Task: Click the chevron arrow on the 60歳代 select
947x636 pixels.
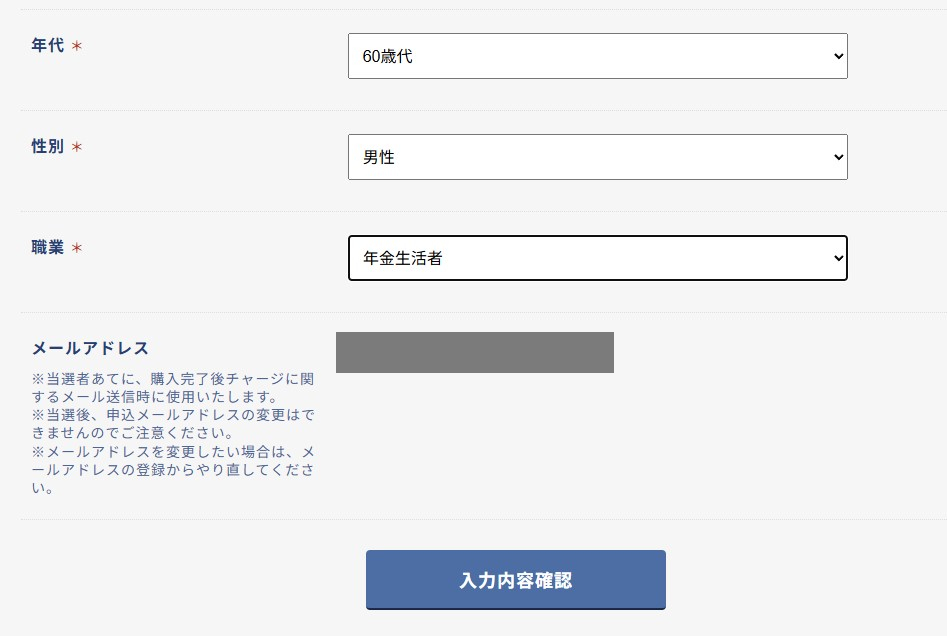Action: [838, 56]
